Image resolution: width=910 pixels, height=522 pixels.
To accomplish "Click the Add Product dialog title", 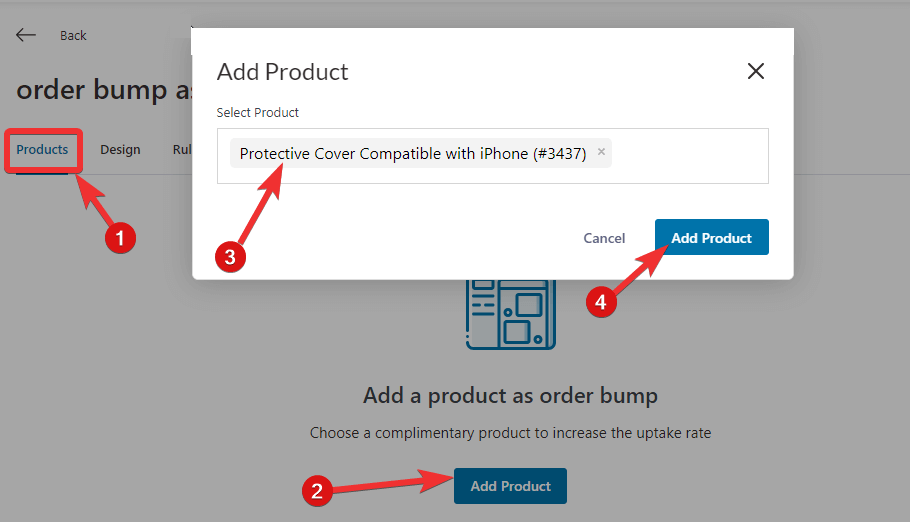I will point(283,72).
